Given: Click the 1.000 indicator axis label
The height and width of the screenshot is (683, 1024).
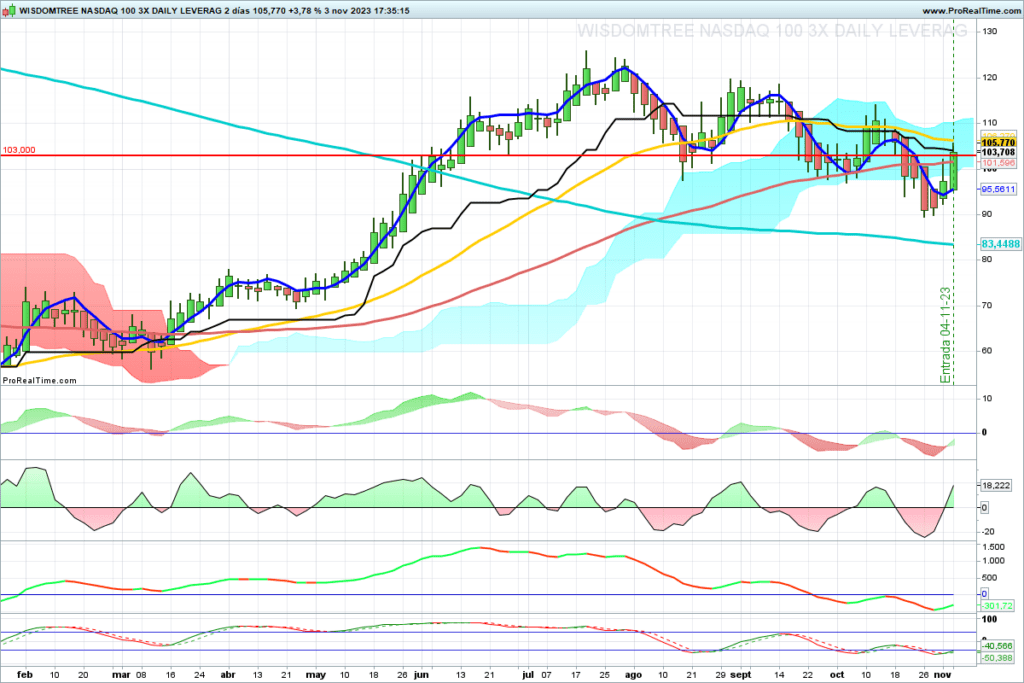Looking at the screenshot, I should click(x=993, y=561).
